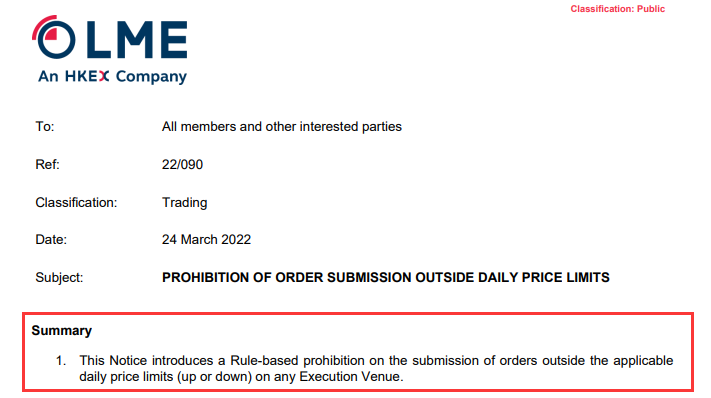Click the 'Execution Venue' text line

[241, 377]
